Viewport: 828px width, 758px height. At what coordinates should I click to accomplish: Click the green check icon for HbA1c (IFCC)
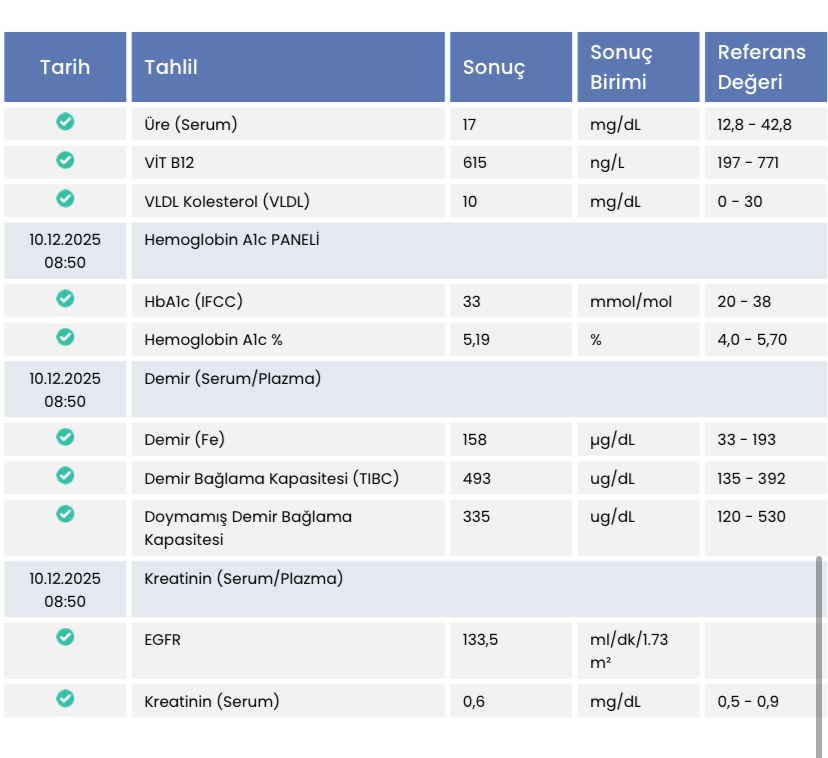[65, 298]
